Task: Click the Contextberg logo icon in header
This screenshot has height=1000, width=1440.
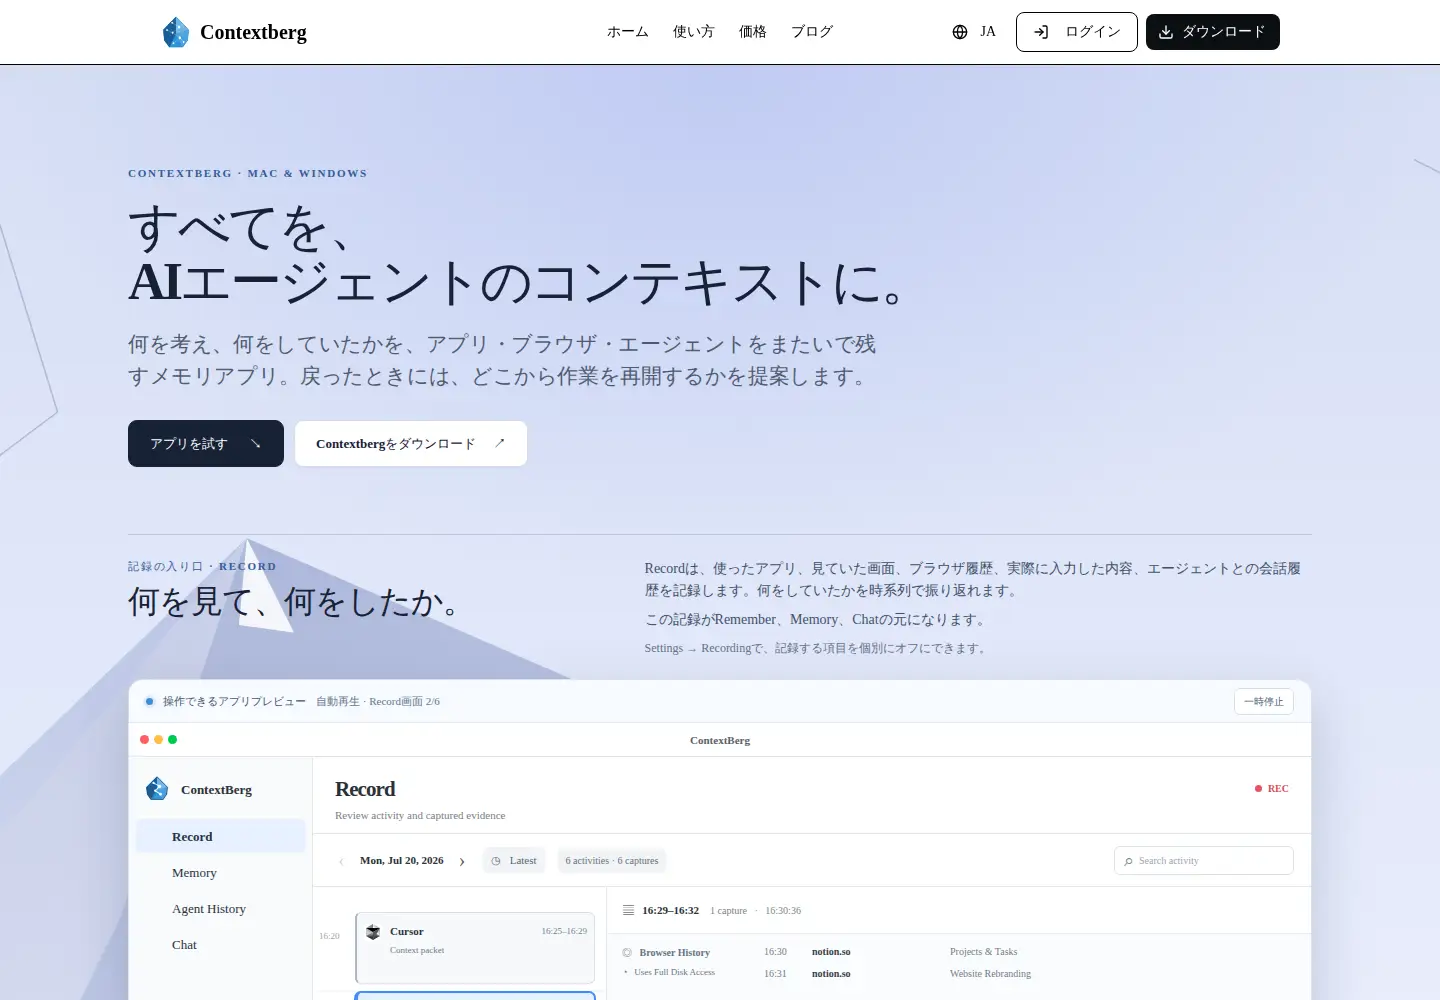Action: 176,32
